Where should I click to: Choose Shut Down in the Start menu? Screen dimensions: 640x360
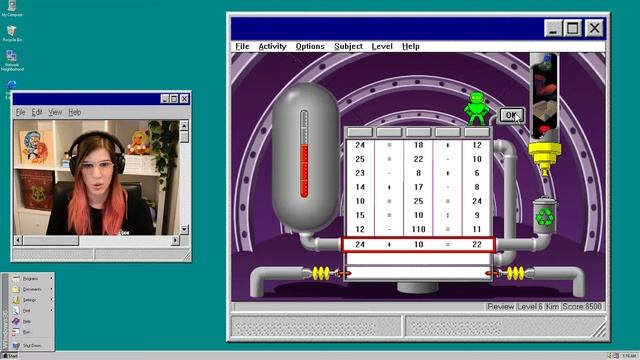(x=32, y=345)
